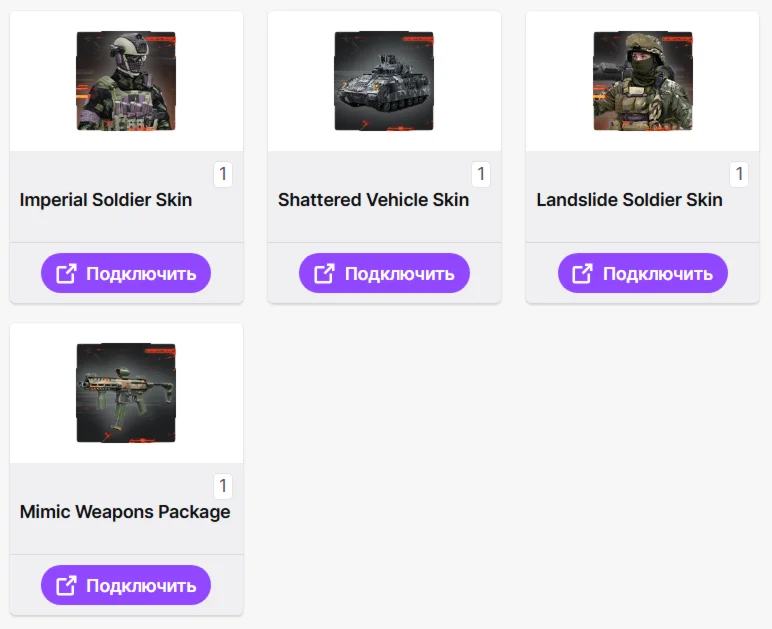Click quantity badge on Landslide Soldier Skin card
772x629 pixels.
(x=739, y=174)
